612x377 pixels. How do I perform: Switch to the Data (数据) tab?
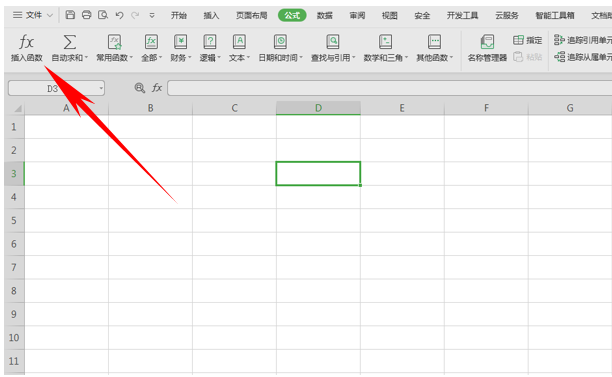point(325,15)
